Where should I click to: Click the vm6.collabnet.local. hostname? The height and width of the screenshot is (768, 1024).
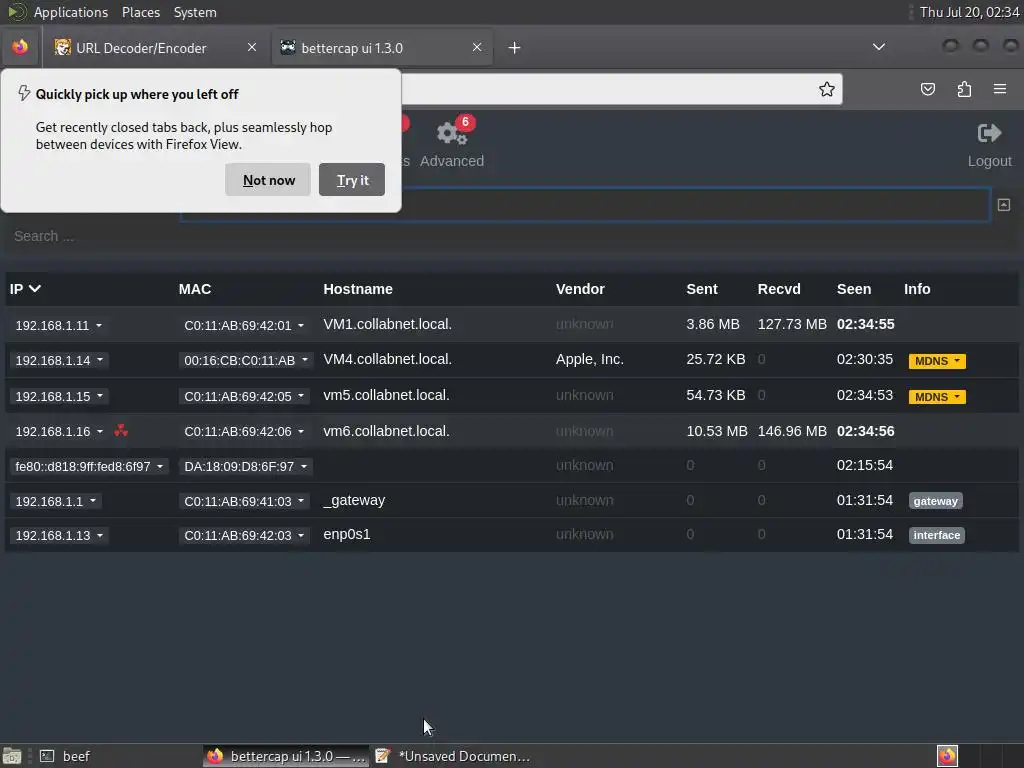pos(386,431)
